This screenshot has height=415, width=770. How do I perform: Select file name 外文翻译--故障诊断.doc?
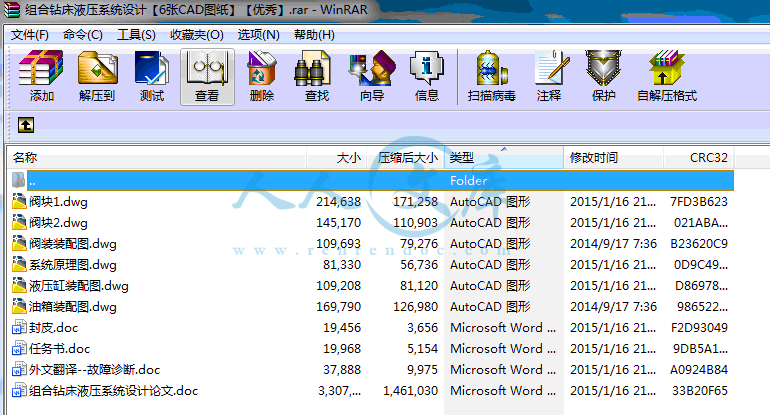pyautogui.click(x=94, y=370)
